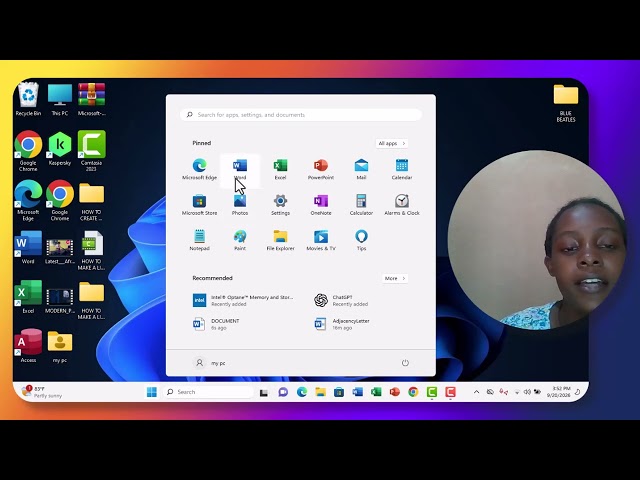The height and width of the screenshot is (480, 640).
Task: Open Alarms & Clock pinned app
Action: (x=402, y=205)
